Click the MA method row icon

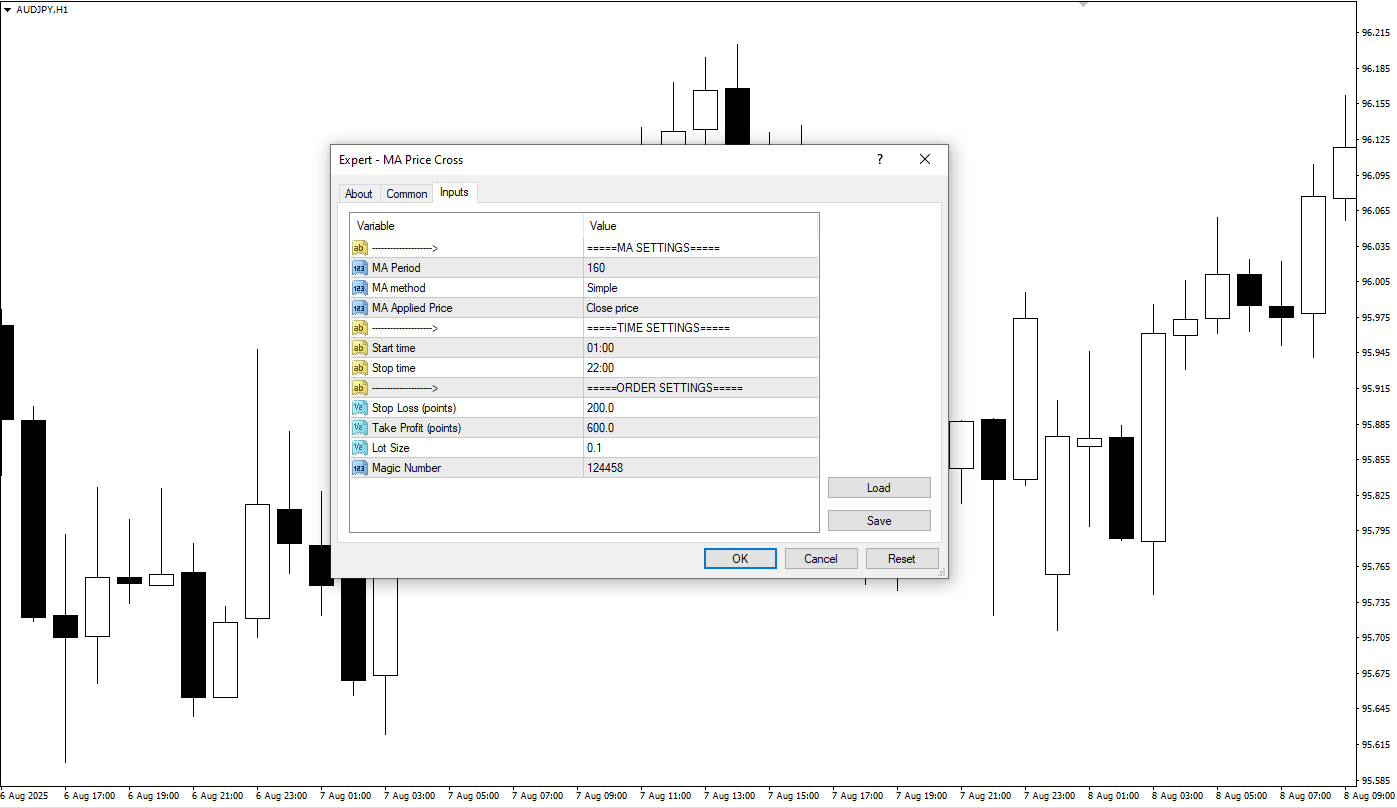pyautogui.click(x=360, y=288)
